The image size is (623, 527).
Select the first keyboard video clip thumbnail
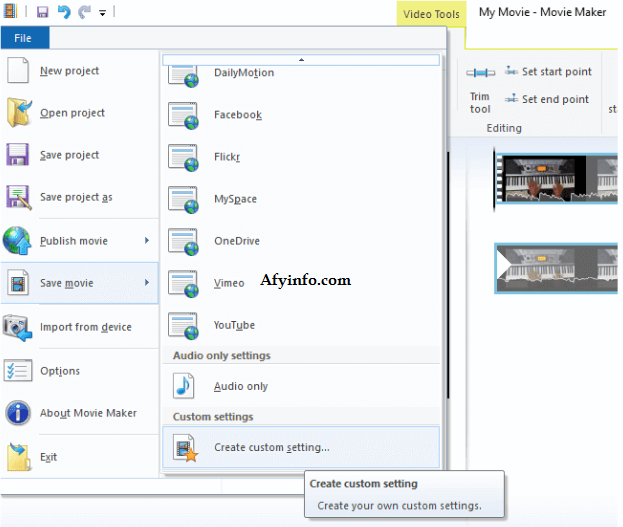click(556, 179)
